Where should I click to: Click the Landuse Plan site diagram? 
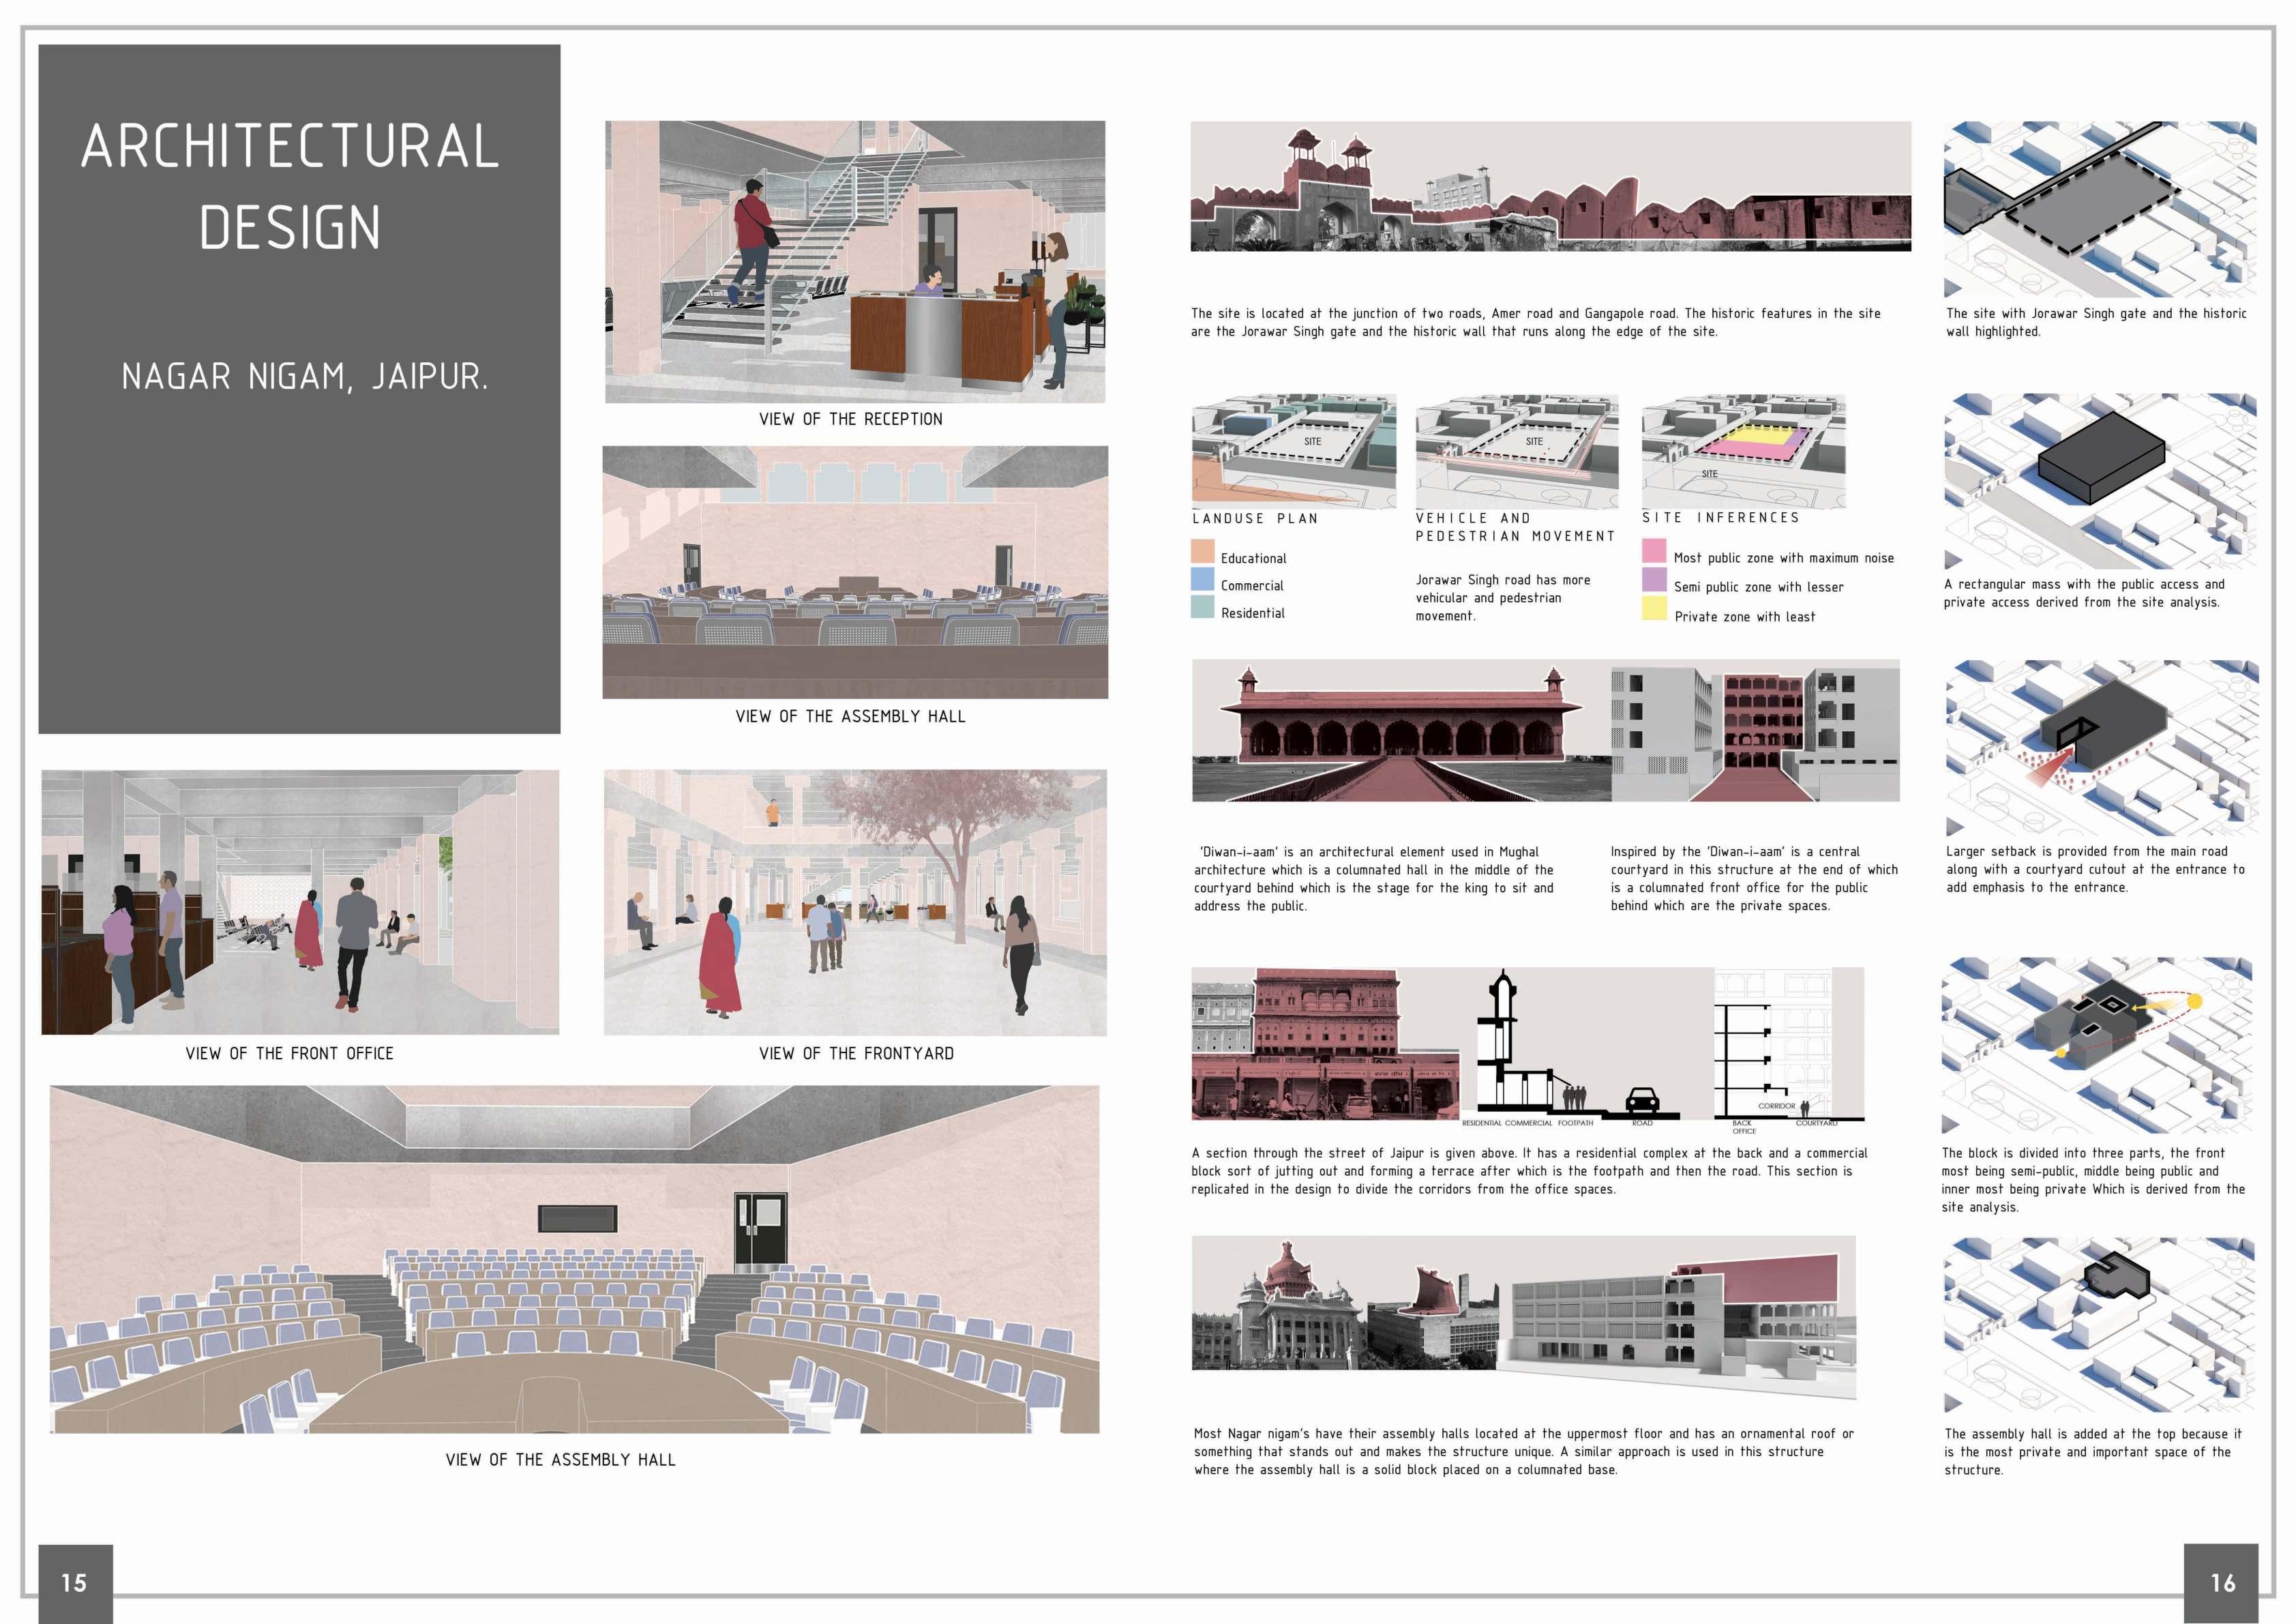pyautogui.click(x=1294, y=450)
